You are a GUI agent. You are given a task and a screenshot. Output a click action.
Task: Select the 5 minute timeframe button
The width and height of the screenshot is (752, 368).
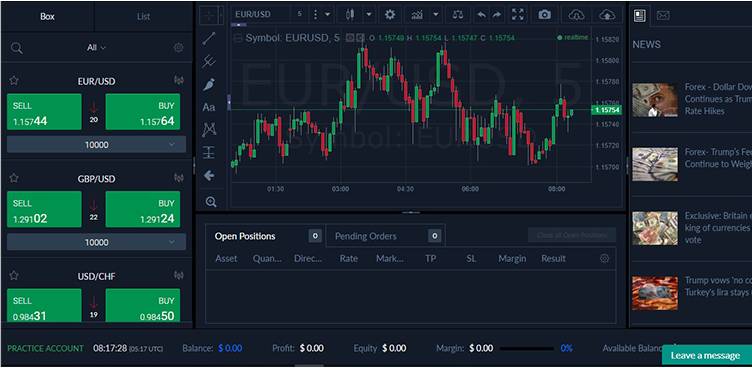pyautogui.click(x=300, y=14)
